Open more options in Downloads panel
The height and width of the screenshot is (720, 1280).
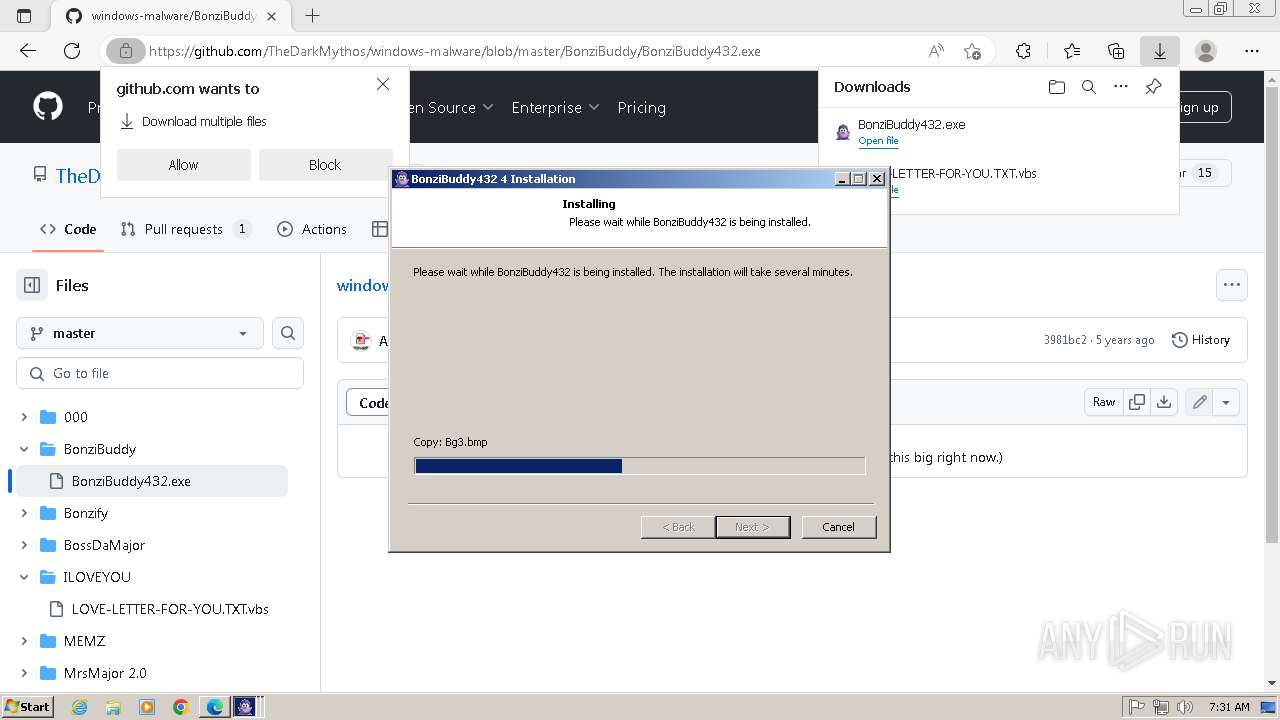1121,87
